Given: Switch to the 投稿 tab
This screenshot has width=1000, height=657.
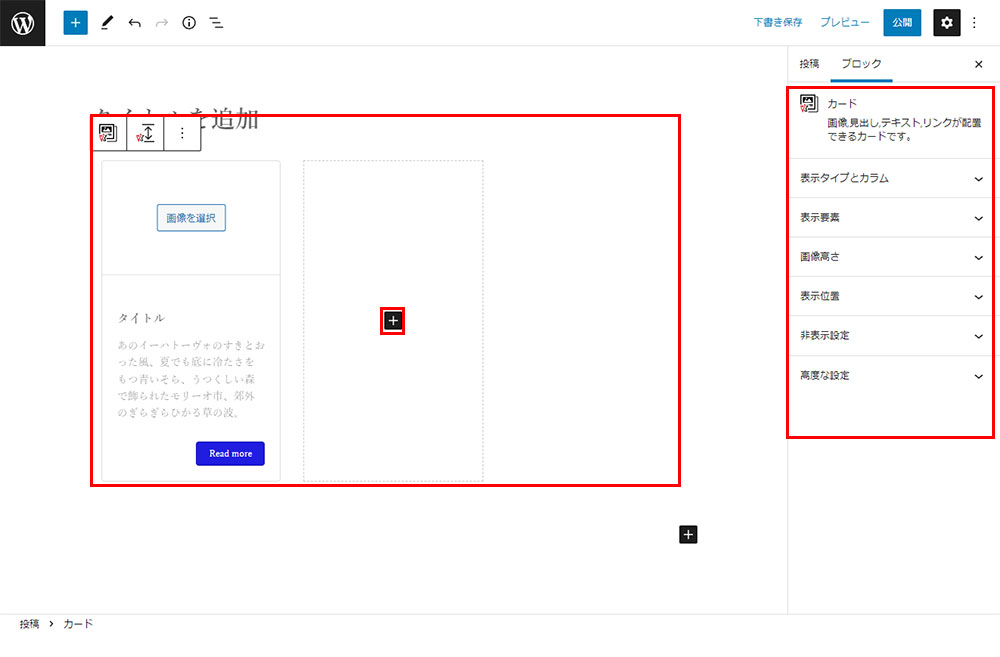Looking at the screenshot, I should point(809,64).
